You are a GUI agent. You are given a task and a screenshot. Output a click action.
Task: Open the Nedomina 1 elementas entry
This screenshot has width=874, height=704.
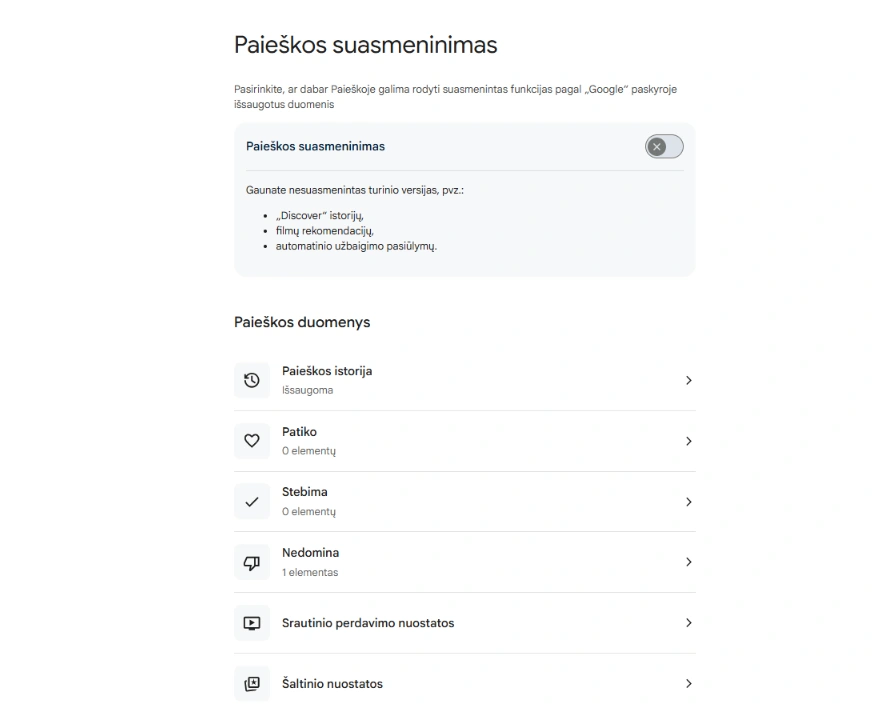(465, 562)
